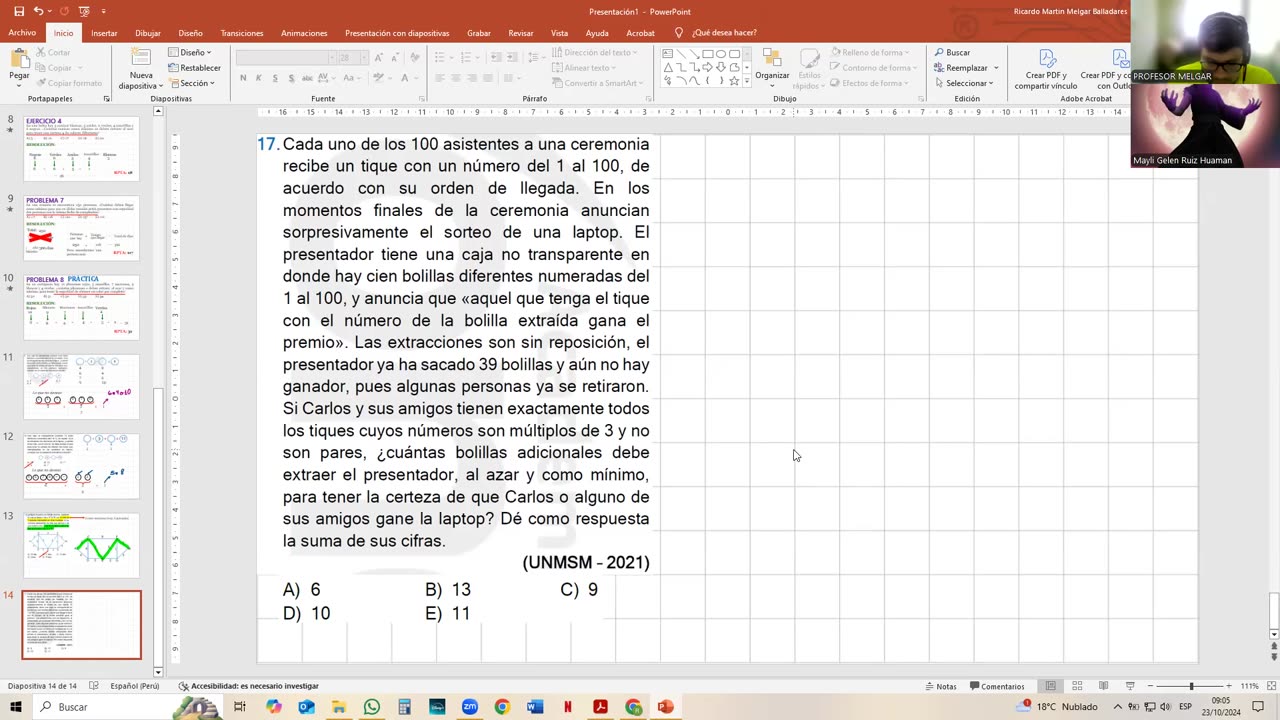This screenshot has height=720, width=1280.
Task: Click zoom out minus button
Action: [x=1152, y=686]
